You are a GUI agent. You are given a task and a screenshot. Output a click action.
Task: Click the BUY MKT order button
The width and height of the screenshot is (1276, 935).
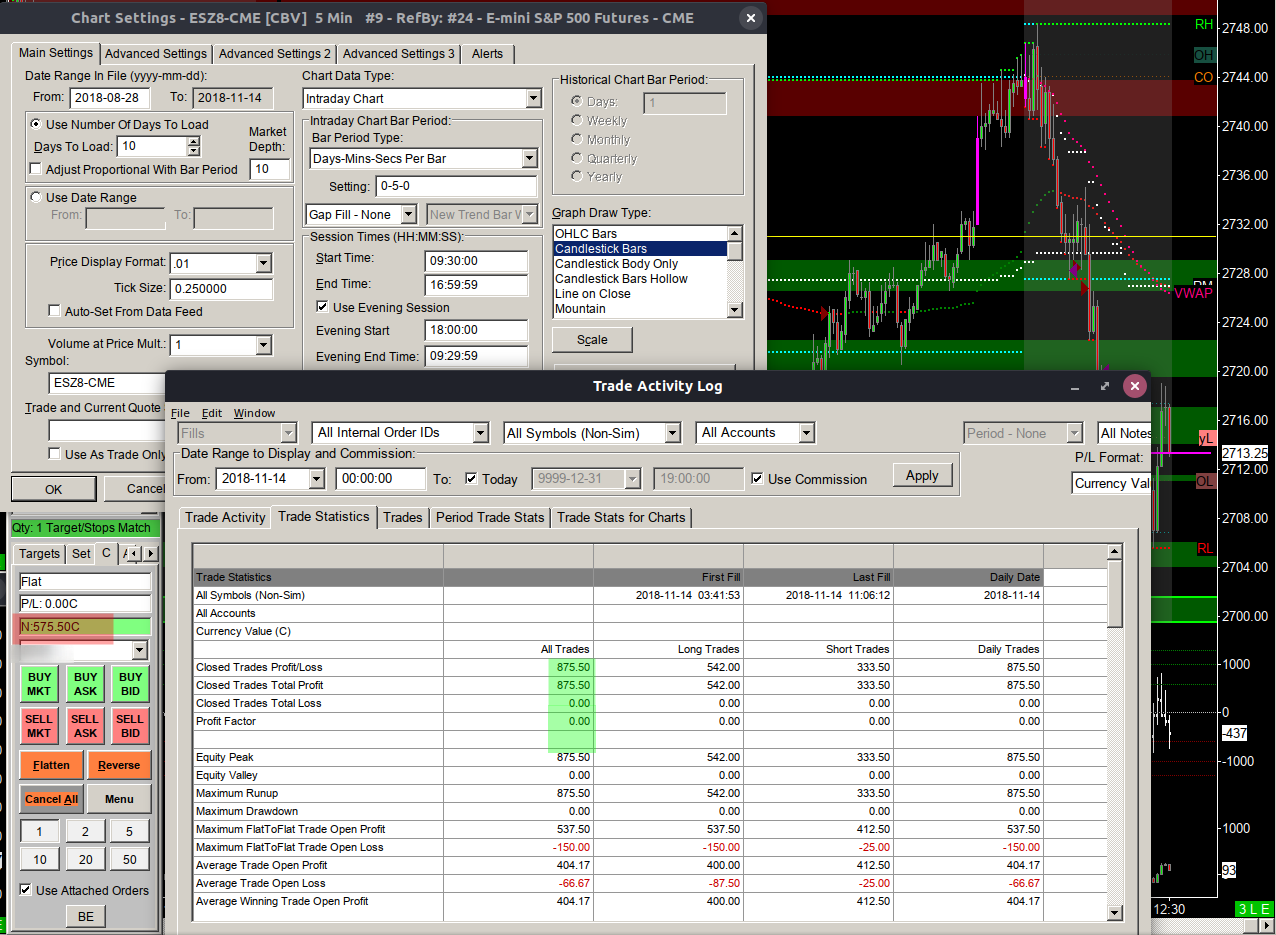tap(38, 685)
